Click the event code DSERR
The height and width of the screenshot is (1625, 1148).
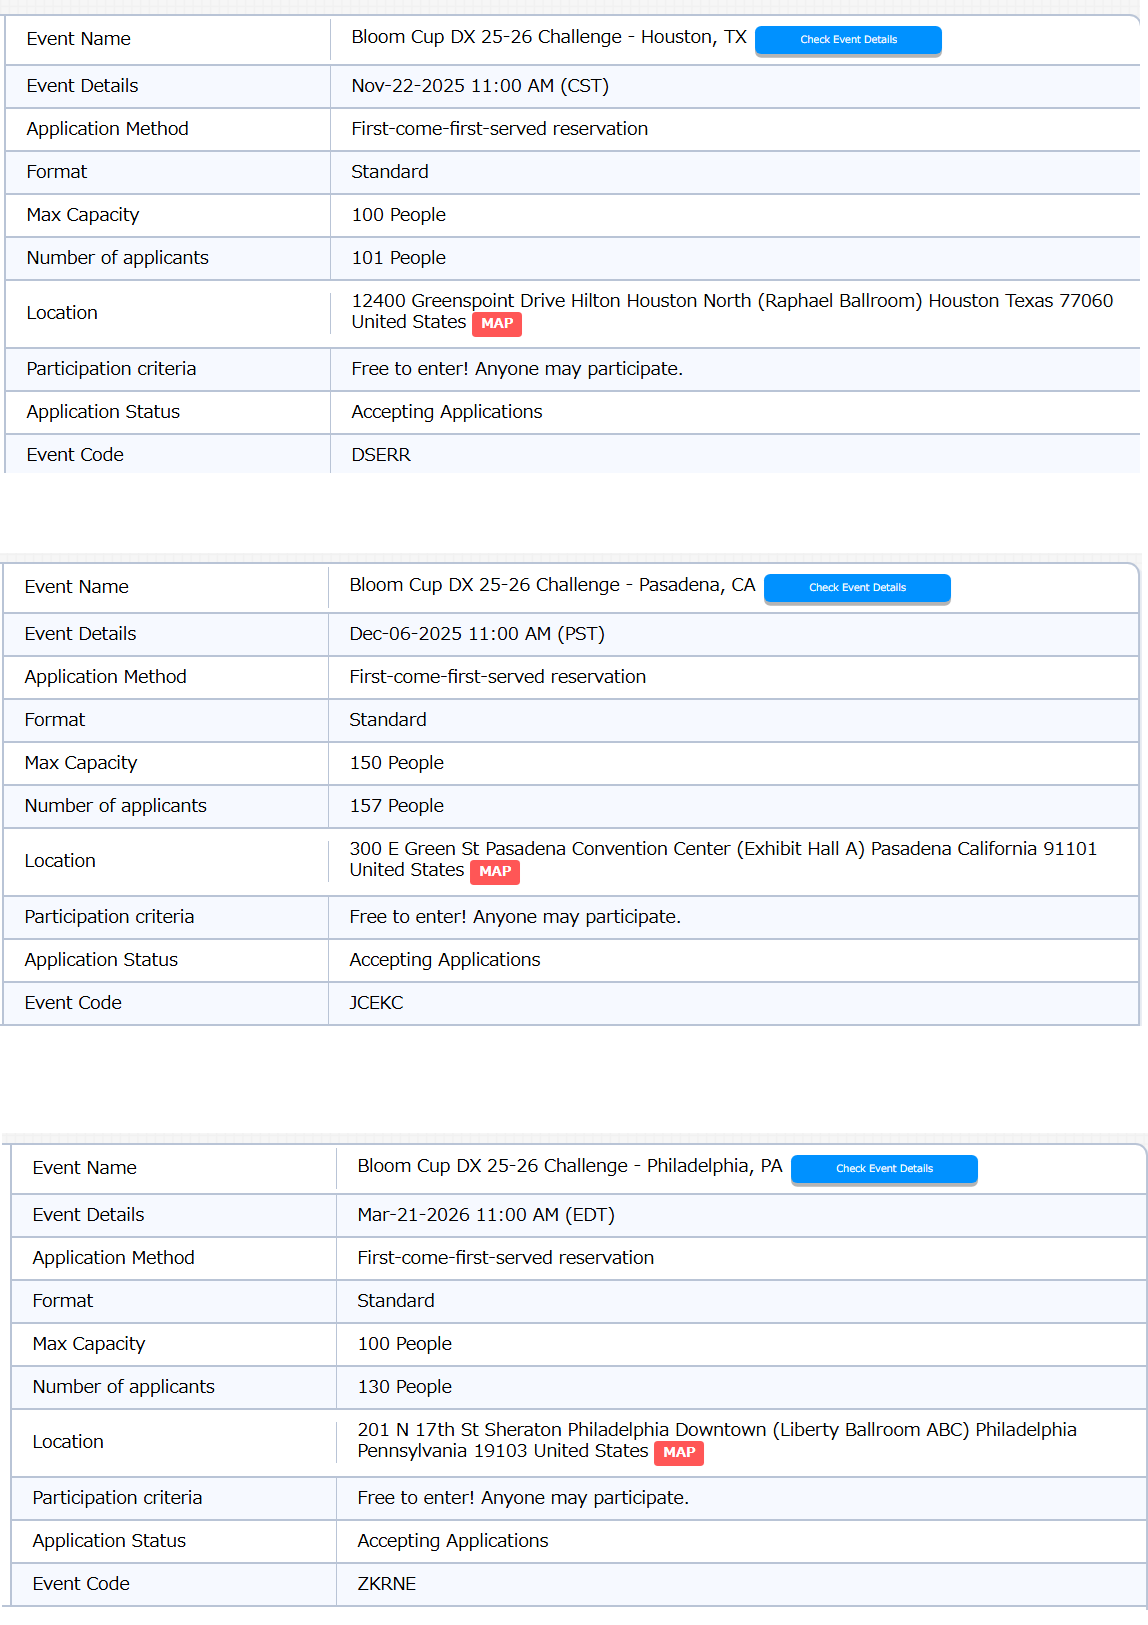click(x=381, y=455)
